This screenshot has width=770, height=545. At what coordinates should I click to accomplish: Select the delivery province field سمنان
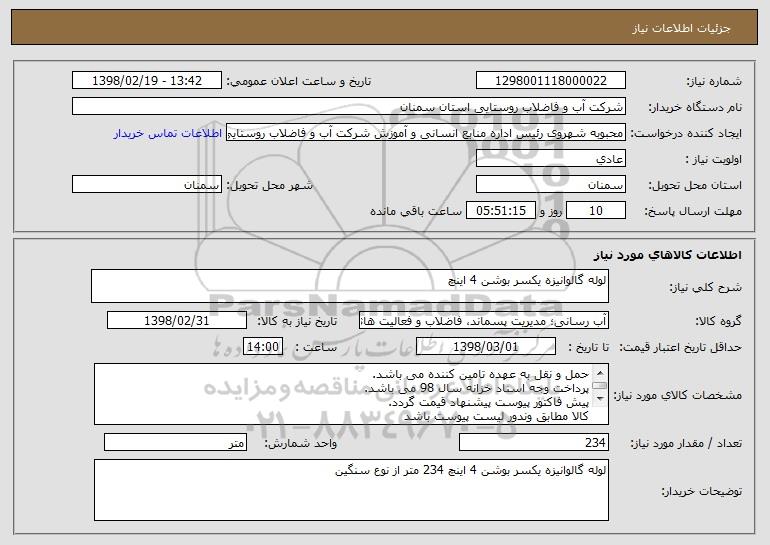click(550, 185)
